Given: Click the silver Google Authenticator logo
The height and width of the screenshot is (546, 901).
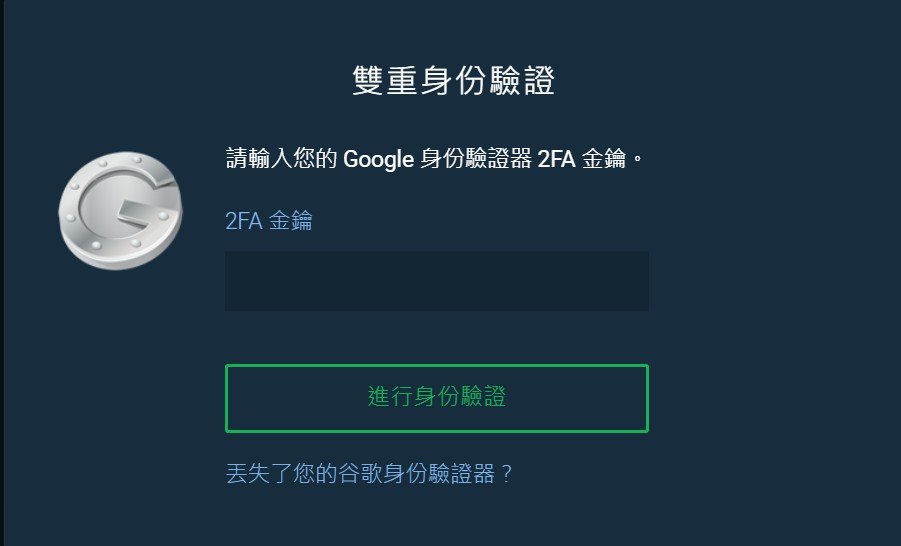Looking at the screenshot, I should [121, 208].
